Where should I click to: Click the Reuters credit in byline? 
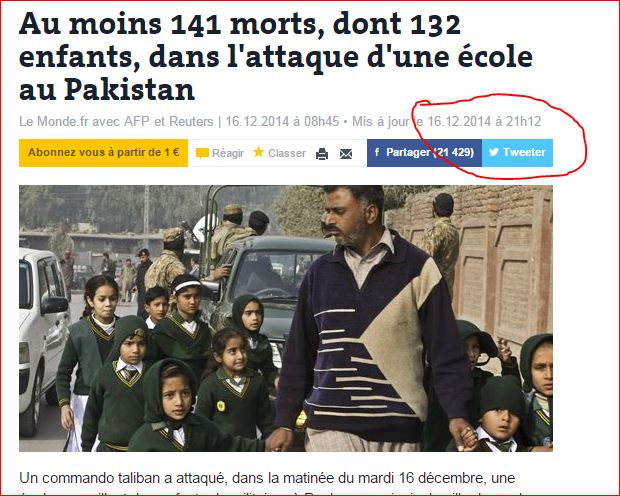point(191,121)
